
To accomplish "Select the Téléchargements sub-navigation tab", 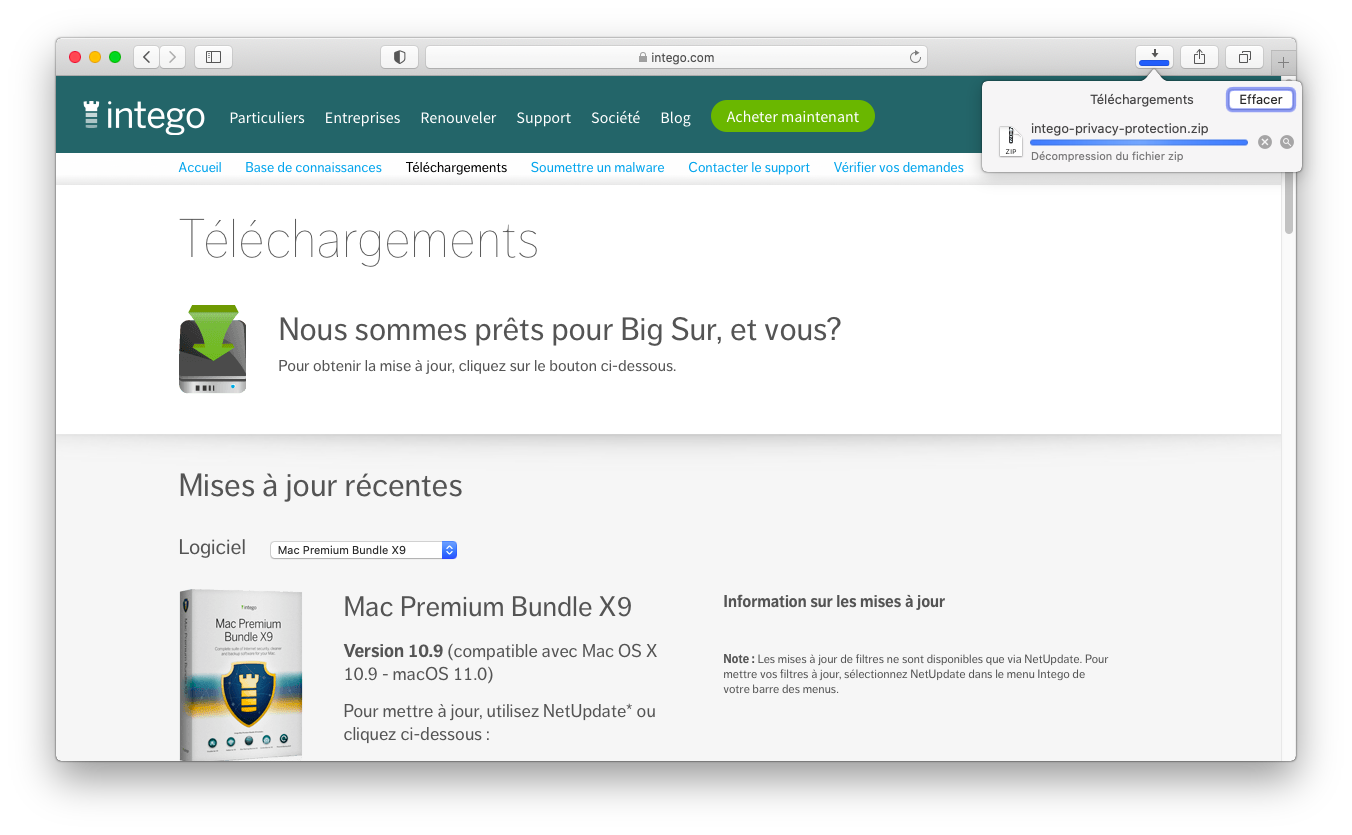I will [x=456, y=167].
